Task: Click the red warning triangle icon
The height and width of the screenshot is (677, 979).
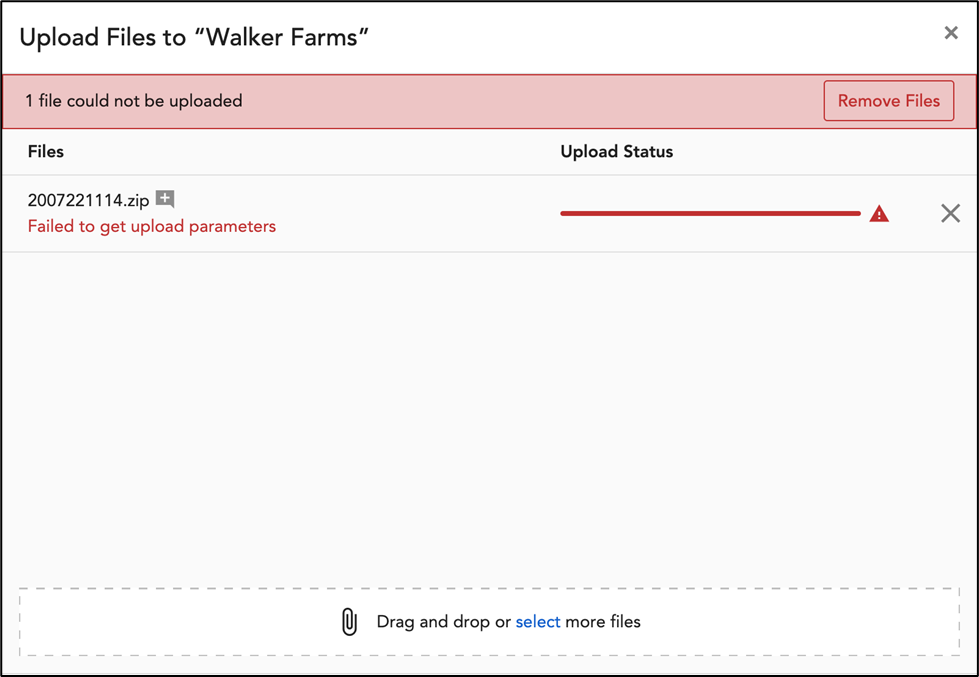Action: click(879, 214)
